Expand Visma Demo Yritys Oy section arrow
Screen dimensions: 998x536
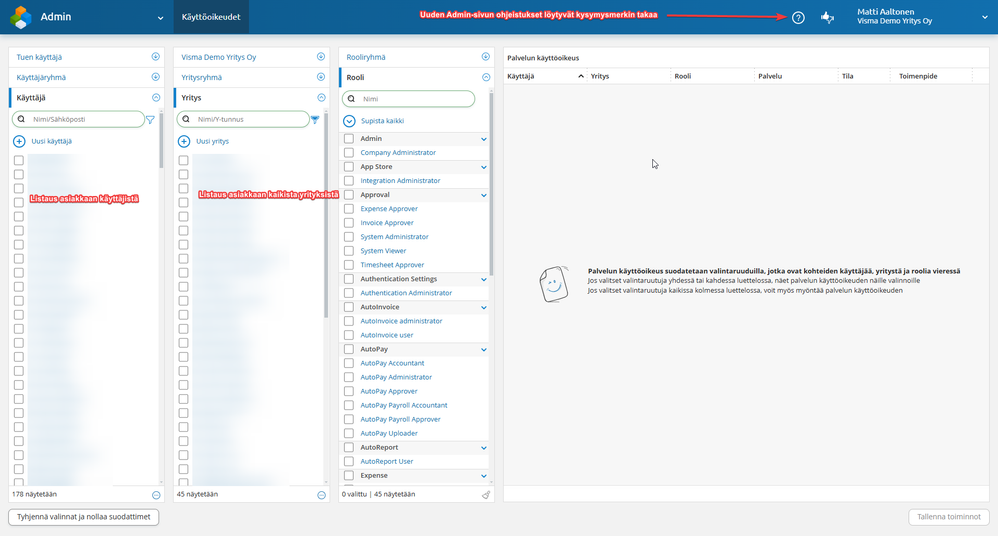point(321,57)
